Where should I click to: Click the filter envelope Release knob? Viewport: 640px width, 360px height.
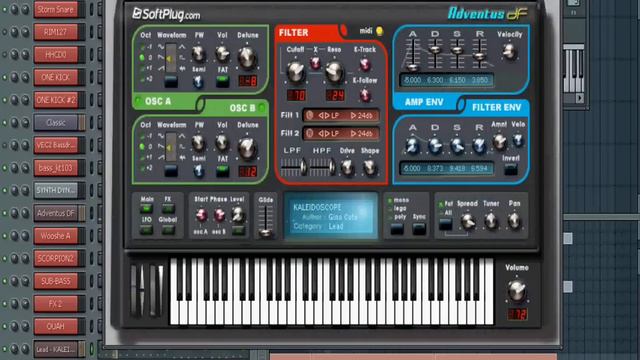[479, 145]
